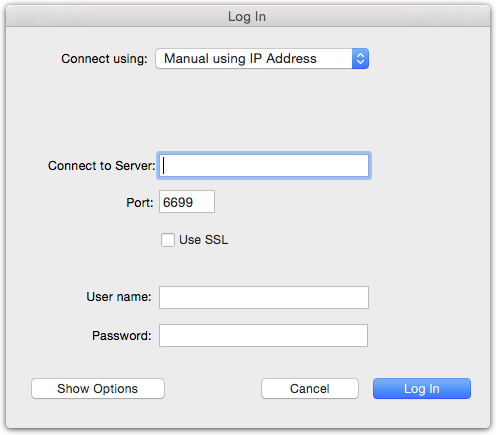
Task: Select the Manual using IP Address text
Action: (x=240, y=59)
